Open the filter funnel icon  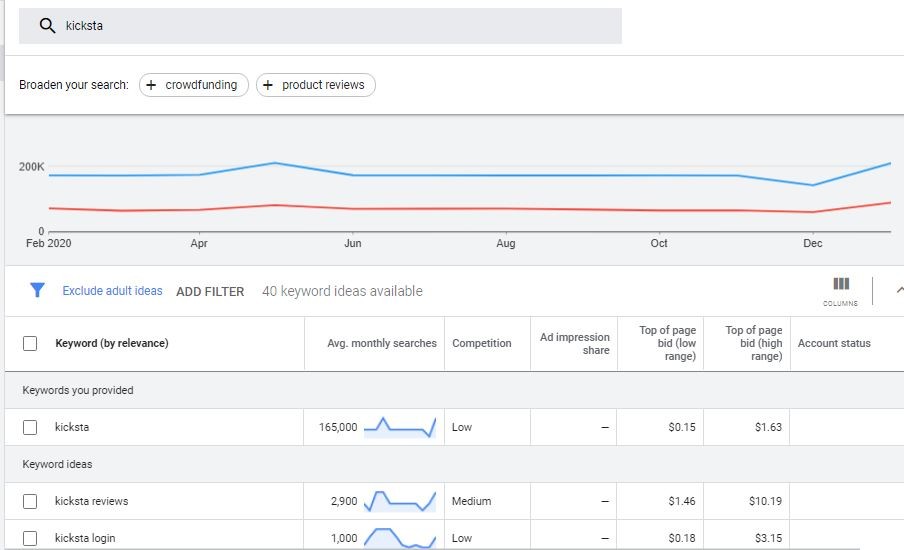pyautogui.click(x=37, y=290)
